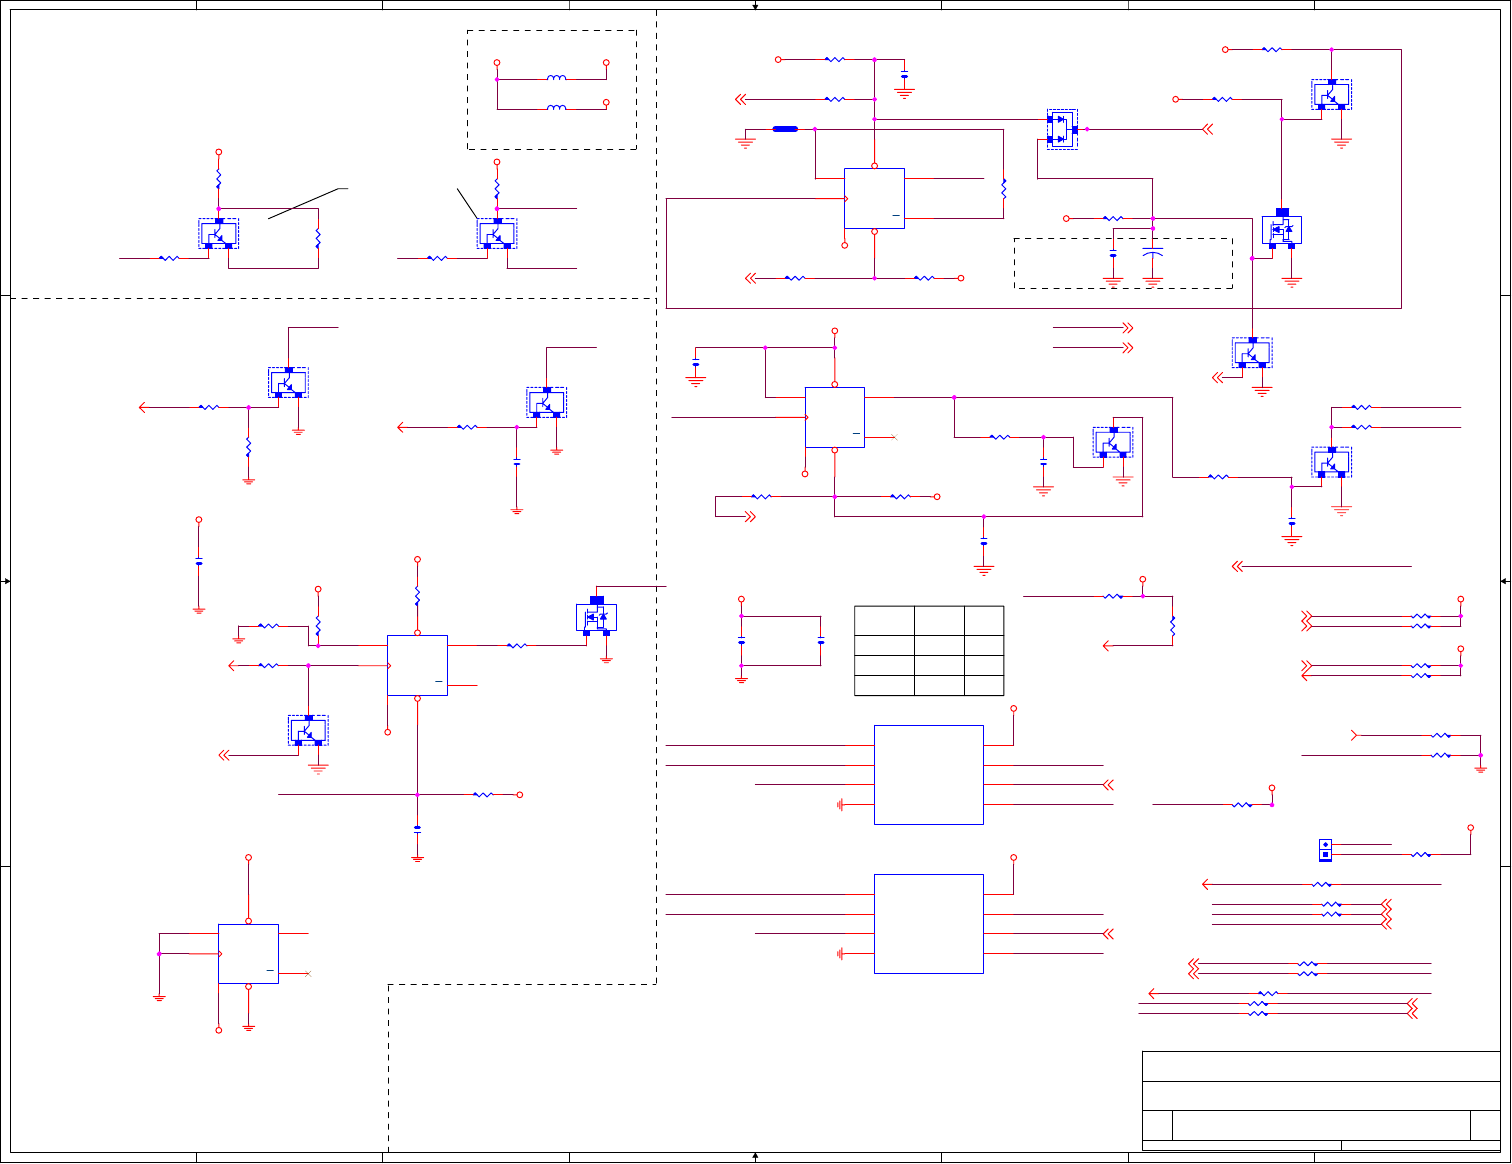Select the dual-diode package symbol
Image resolution: width=1512 pixels, height=1164 pixels.
[1062, 129]
